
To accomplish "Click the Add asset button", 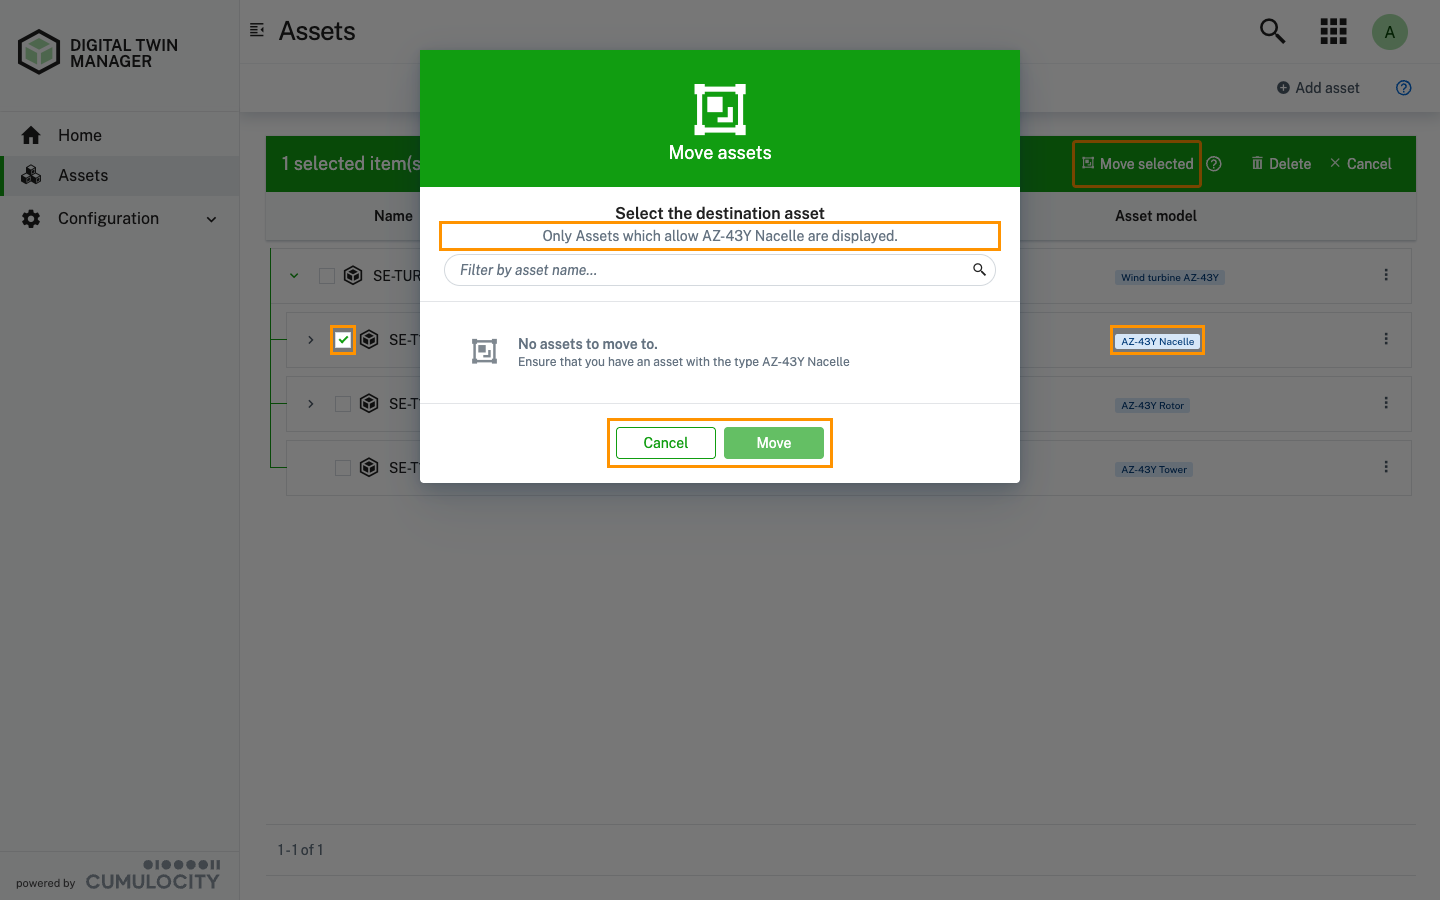I will click(1318, 88).
